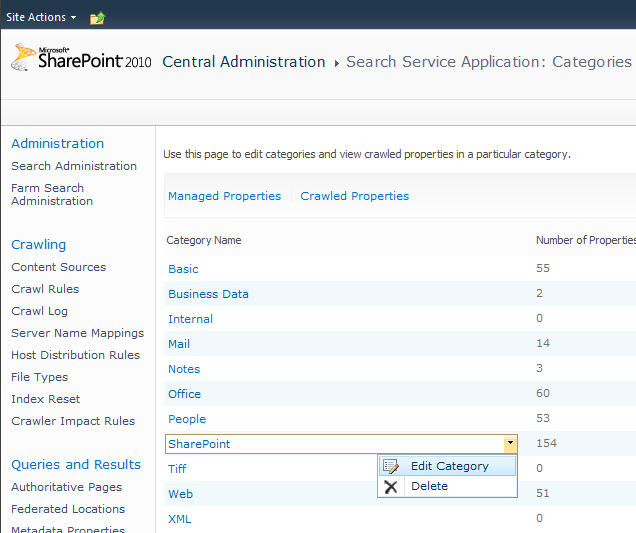
Task: Open File Types in sidebar
Action: [39, 377]
